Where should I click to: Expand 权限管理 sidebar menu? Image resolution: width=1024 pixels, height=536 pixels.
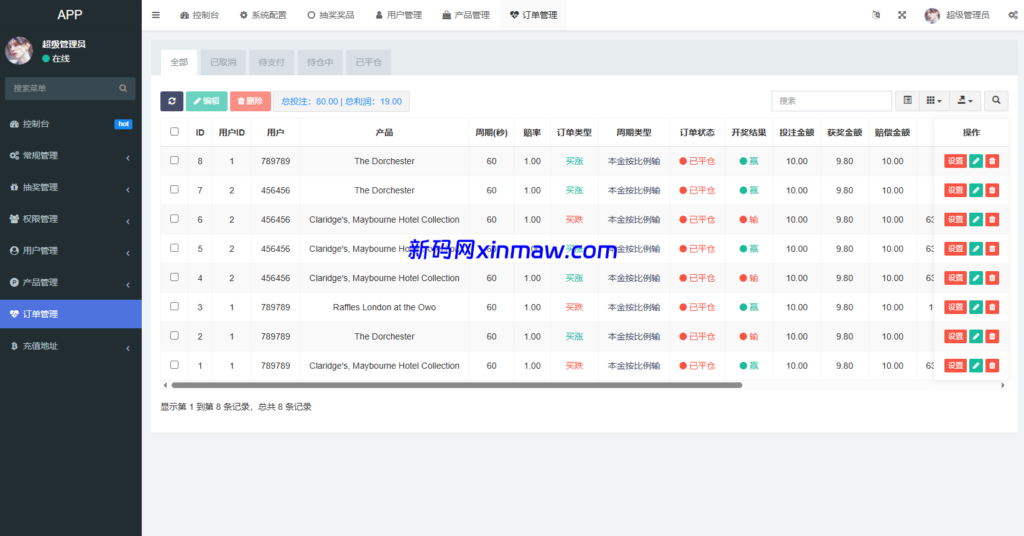pos(71,219)
